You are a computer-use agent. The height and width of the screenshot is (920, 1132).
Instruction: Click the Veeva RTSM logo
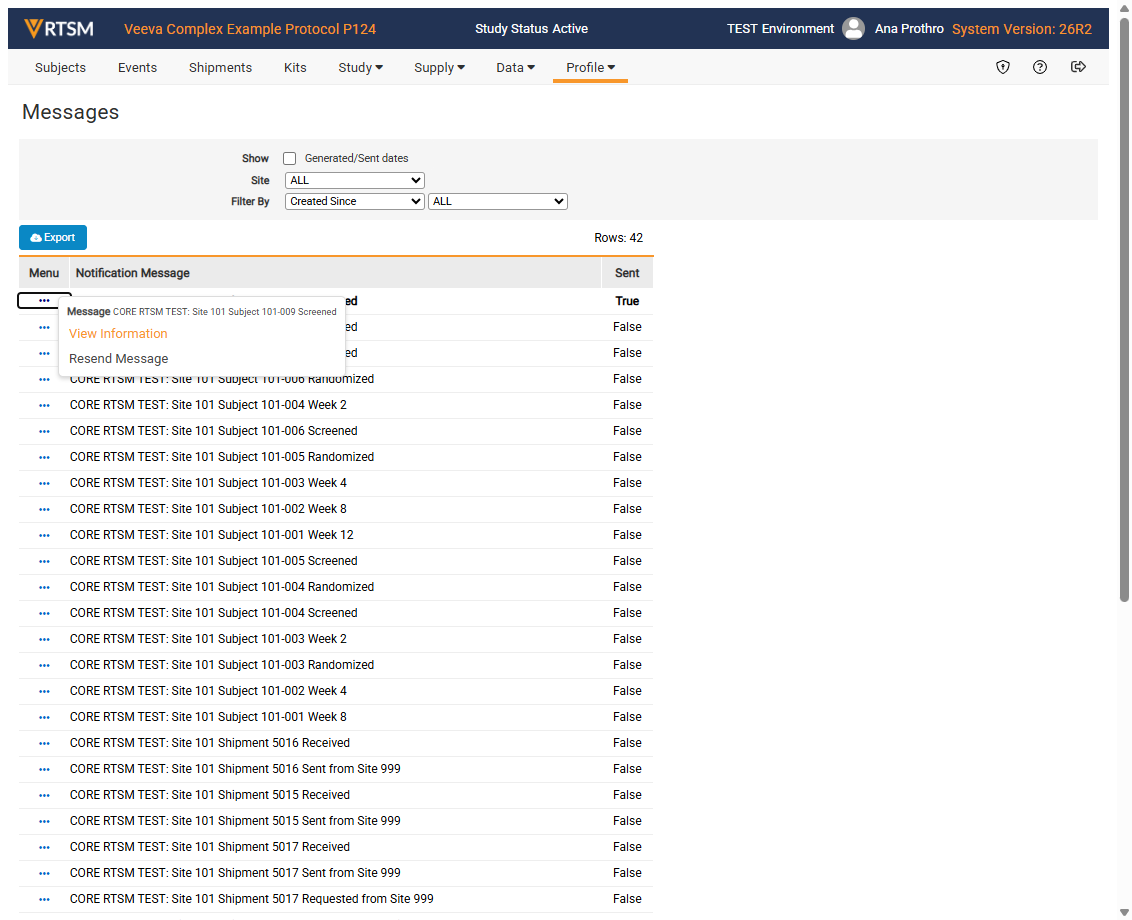(58, 29)
